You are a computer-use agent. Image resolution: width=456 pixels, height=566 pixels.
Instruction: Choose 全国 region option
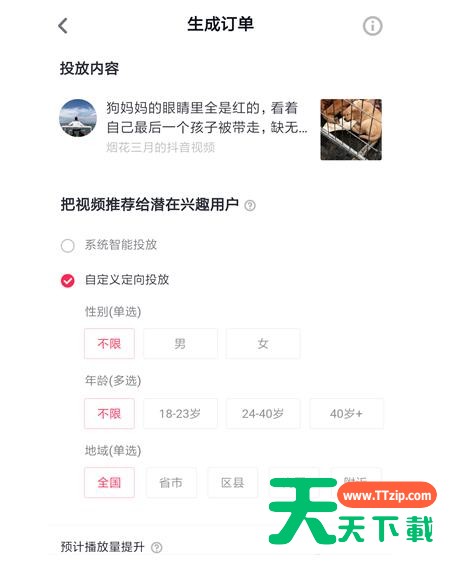coord(109,483)
